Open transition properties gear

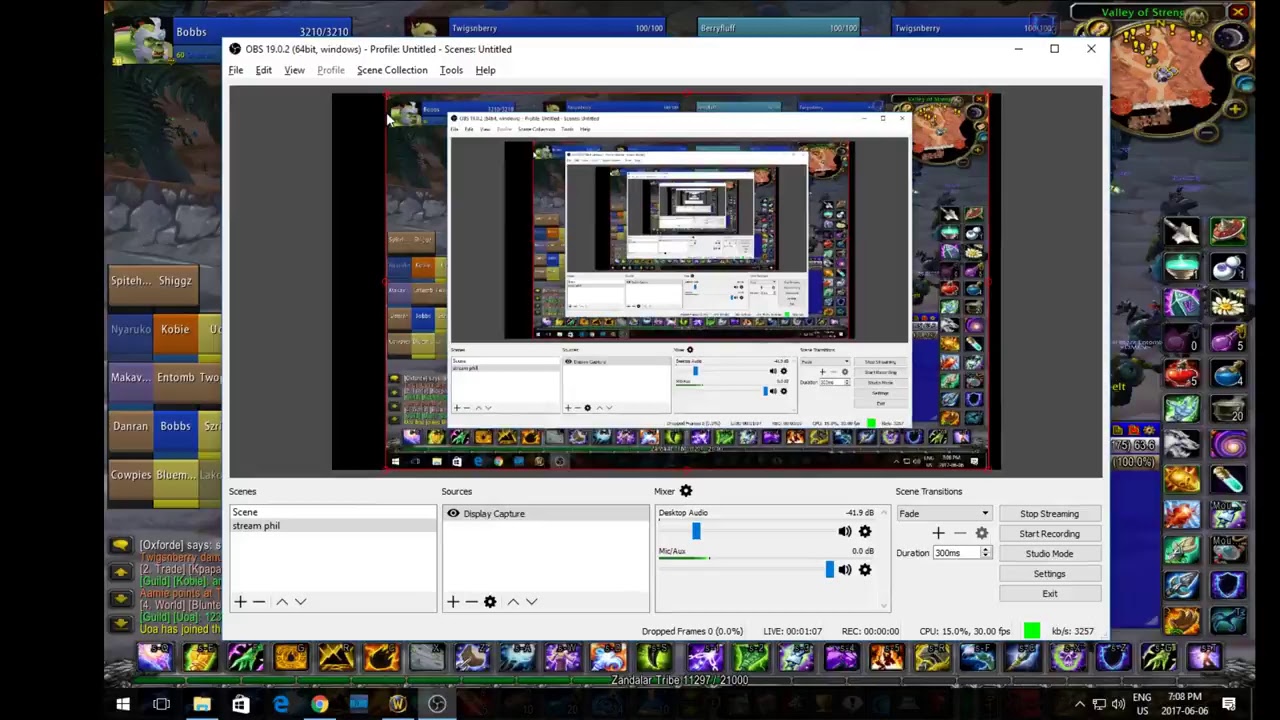tap(982, 534)
